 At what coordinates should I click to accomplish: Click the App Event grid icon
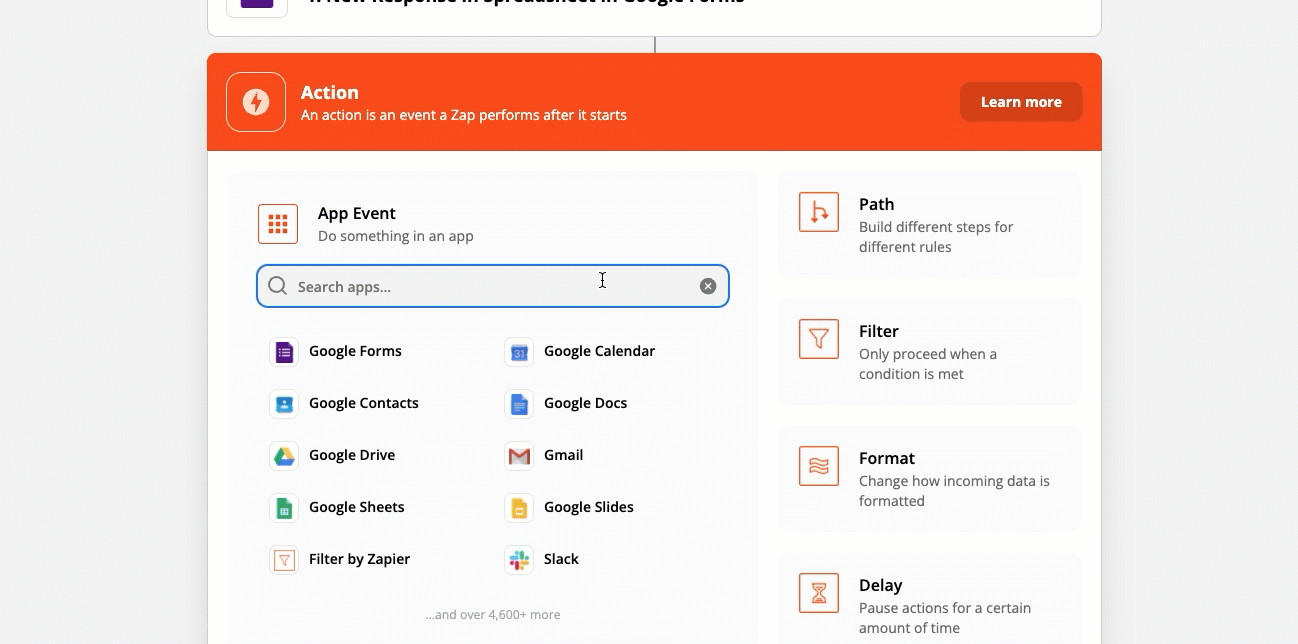pyautogui.click(x=278, y=224)
